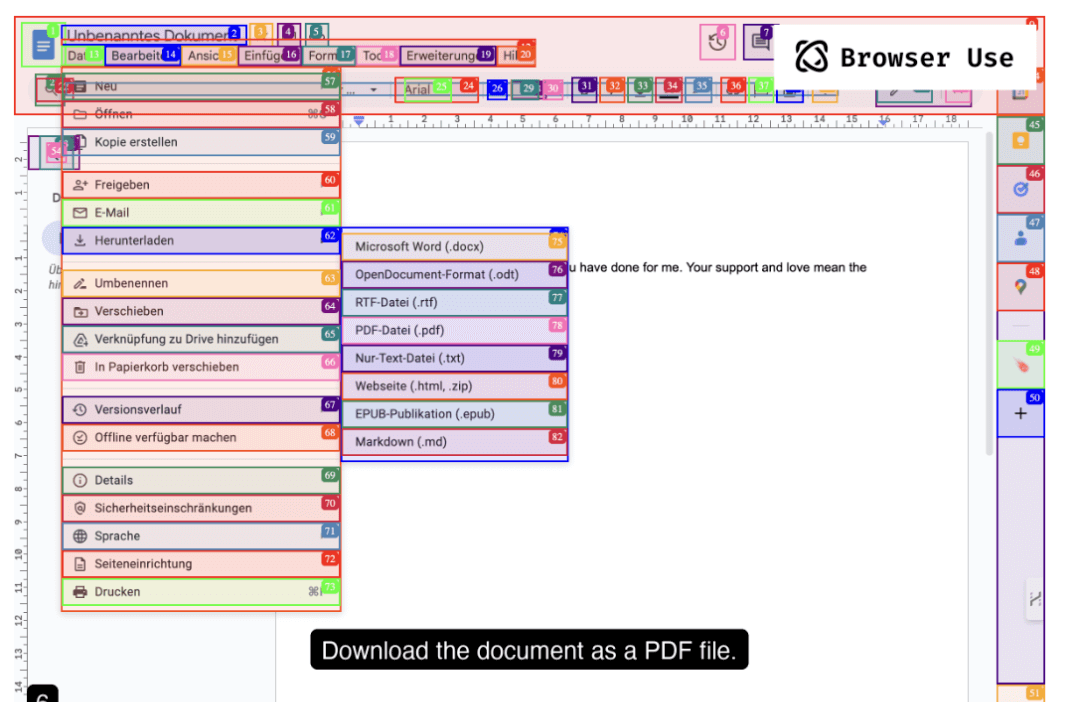Choose RTF-Datei (.rtf)
1066x702 pixels.
[454, 302]
